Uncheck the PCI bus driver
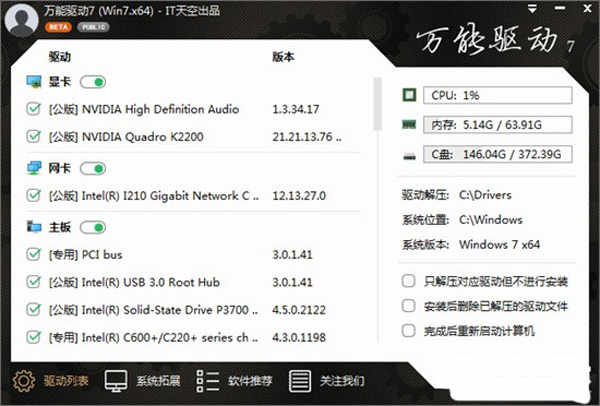The width and height of the screenshot is (600, 406). coord(34,254)
